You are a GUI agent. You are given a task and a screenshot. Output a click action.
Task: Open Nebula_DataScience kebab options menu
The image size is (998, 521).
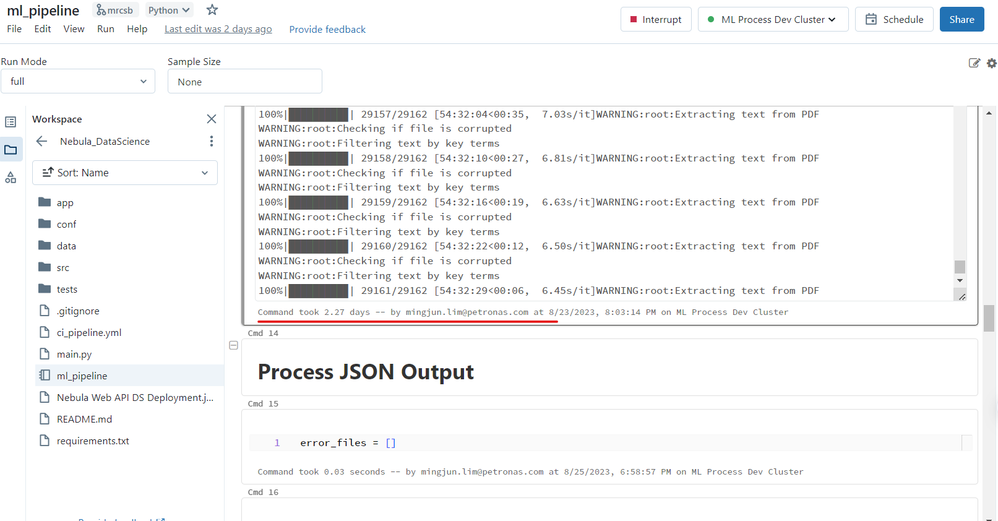pos(211,142)
